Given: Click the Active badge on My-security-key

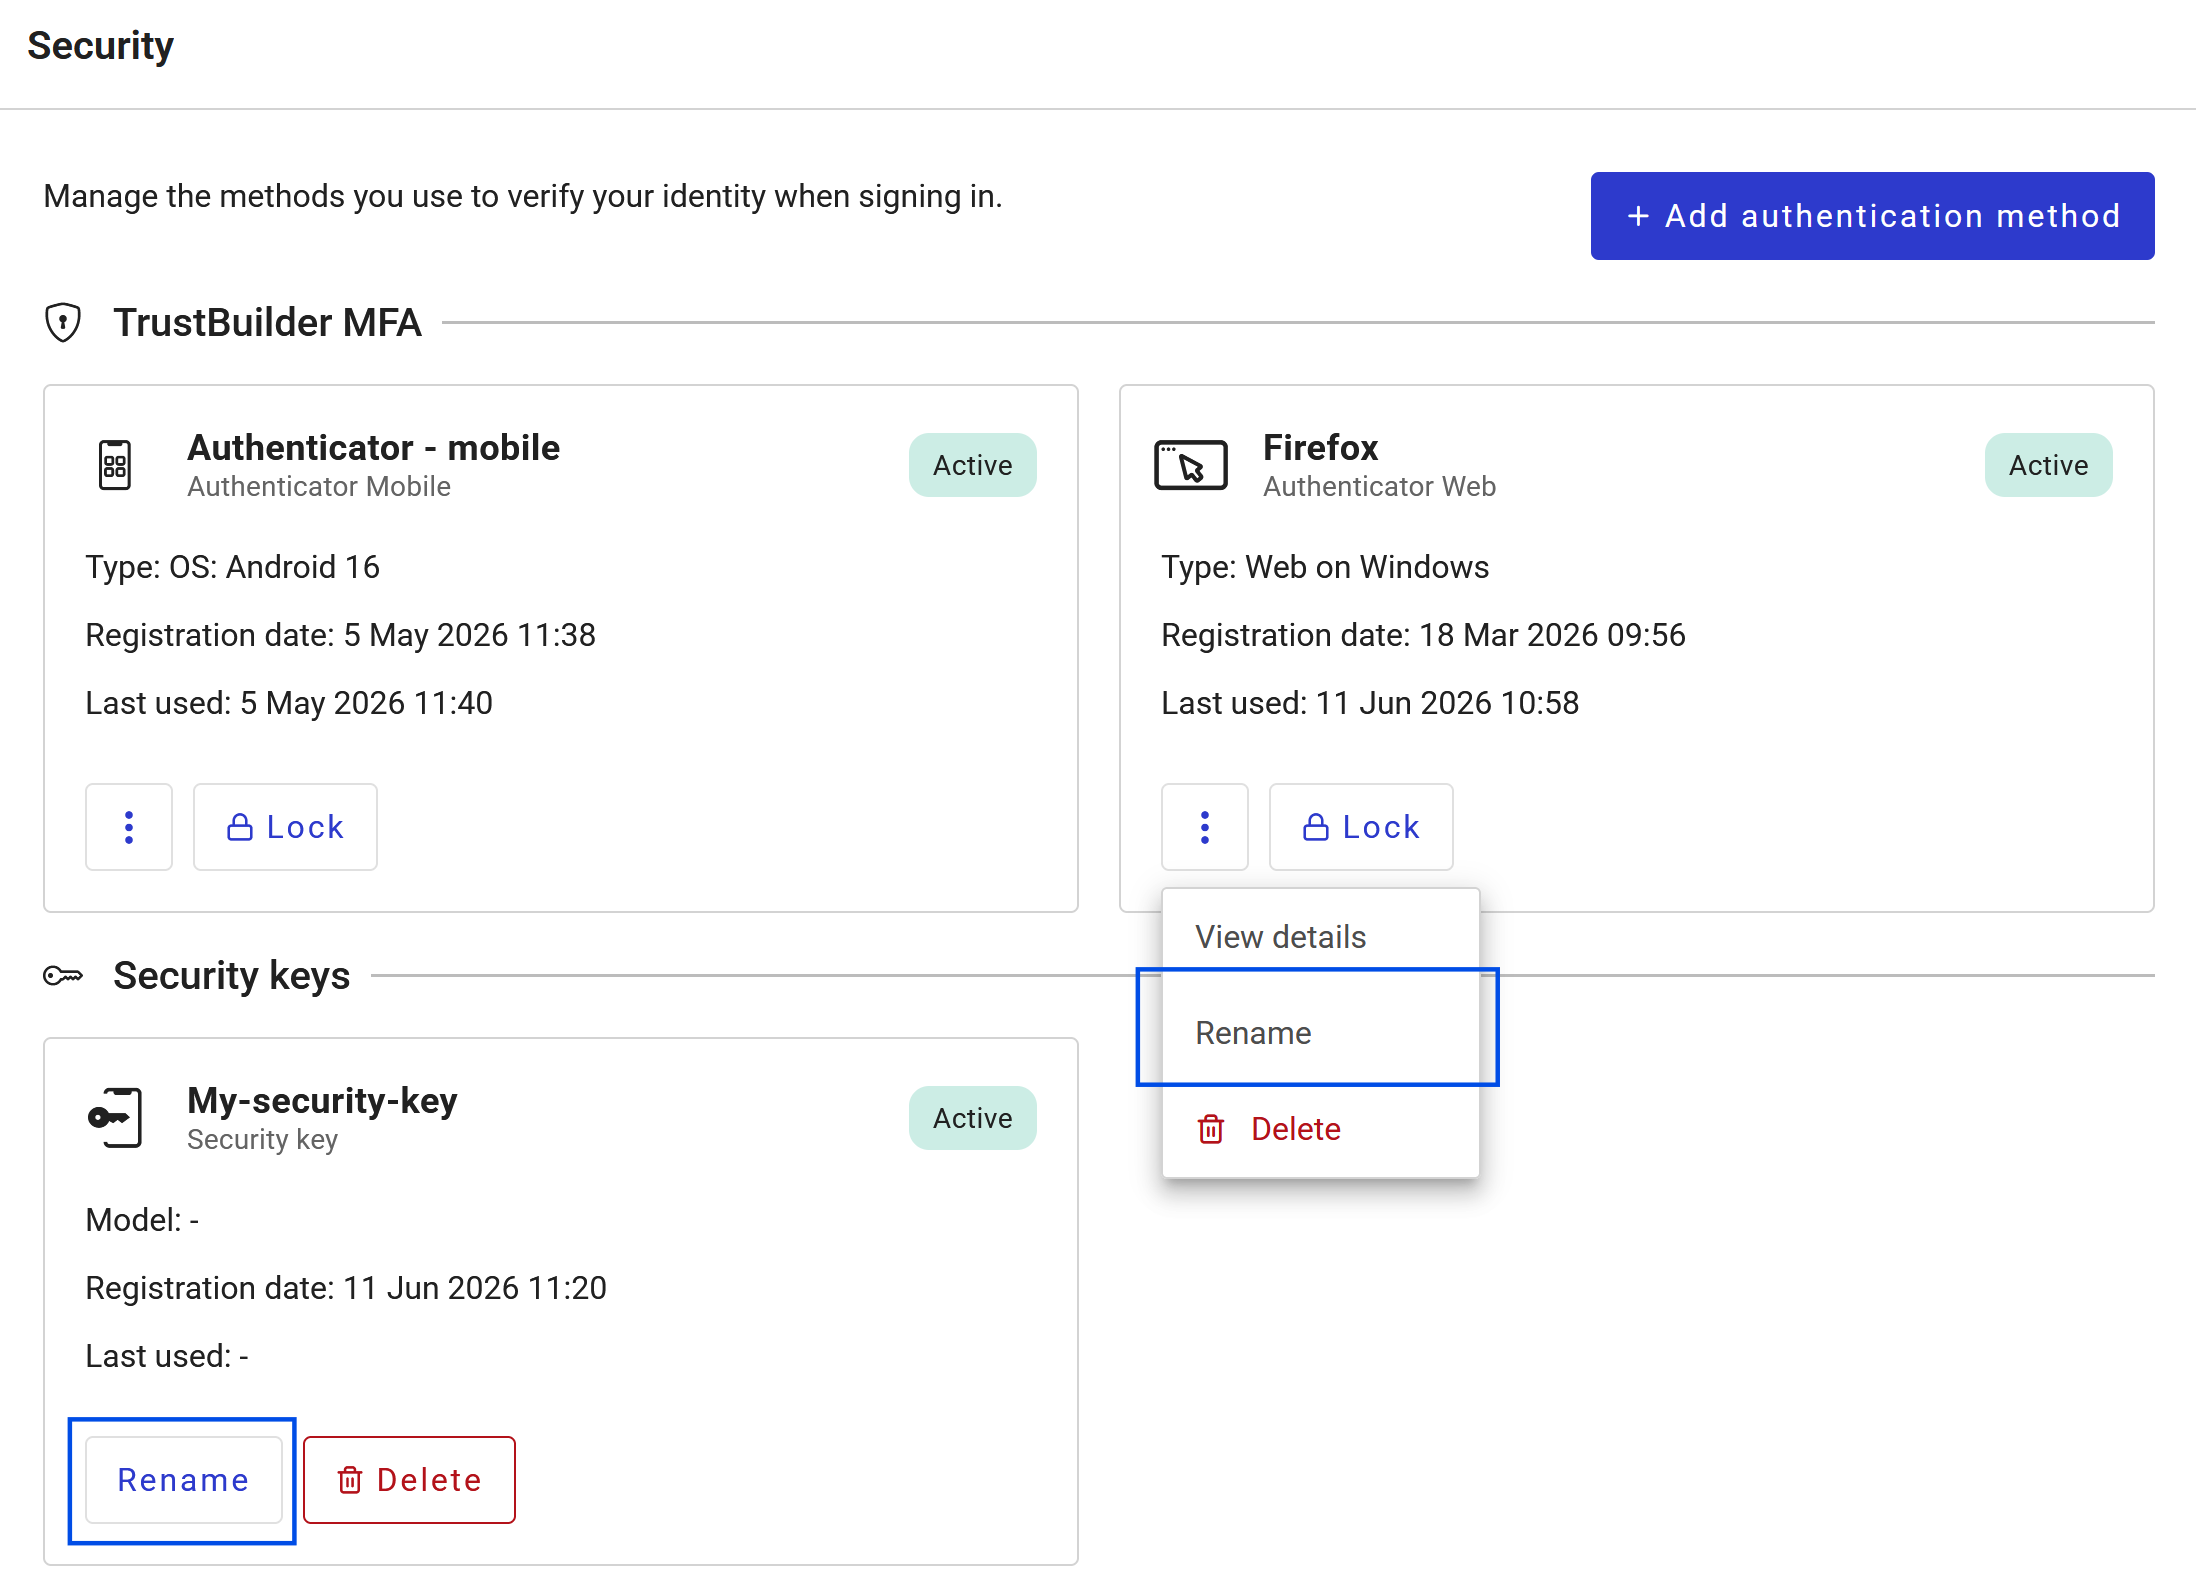Looking at the screenshot, I should click(973, 1118).
